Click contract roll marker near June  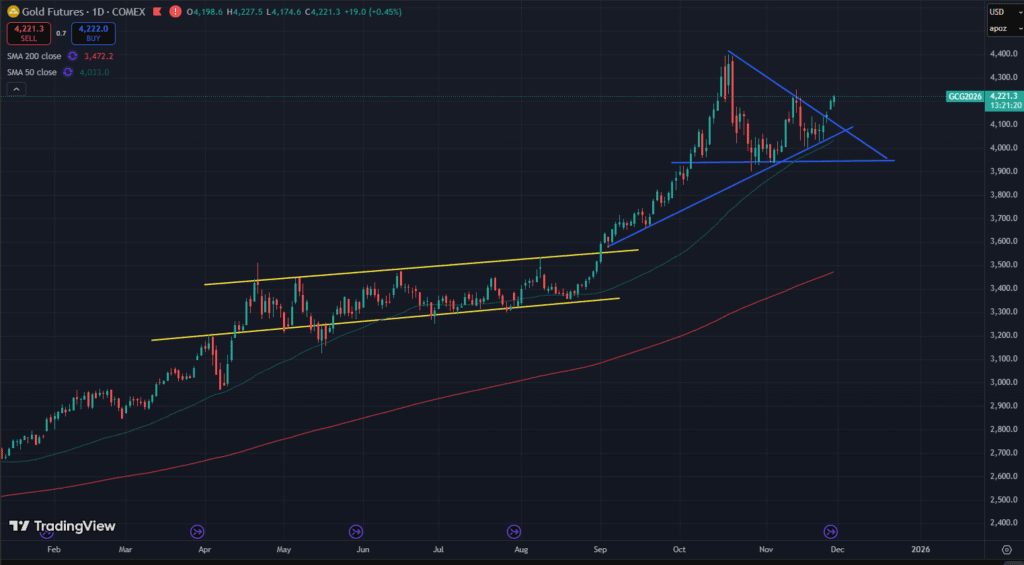356,531
